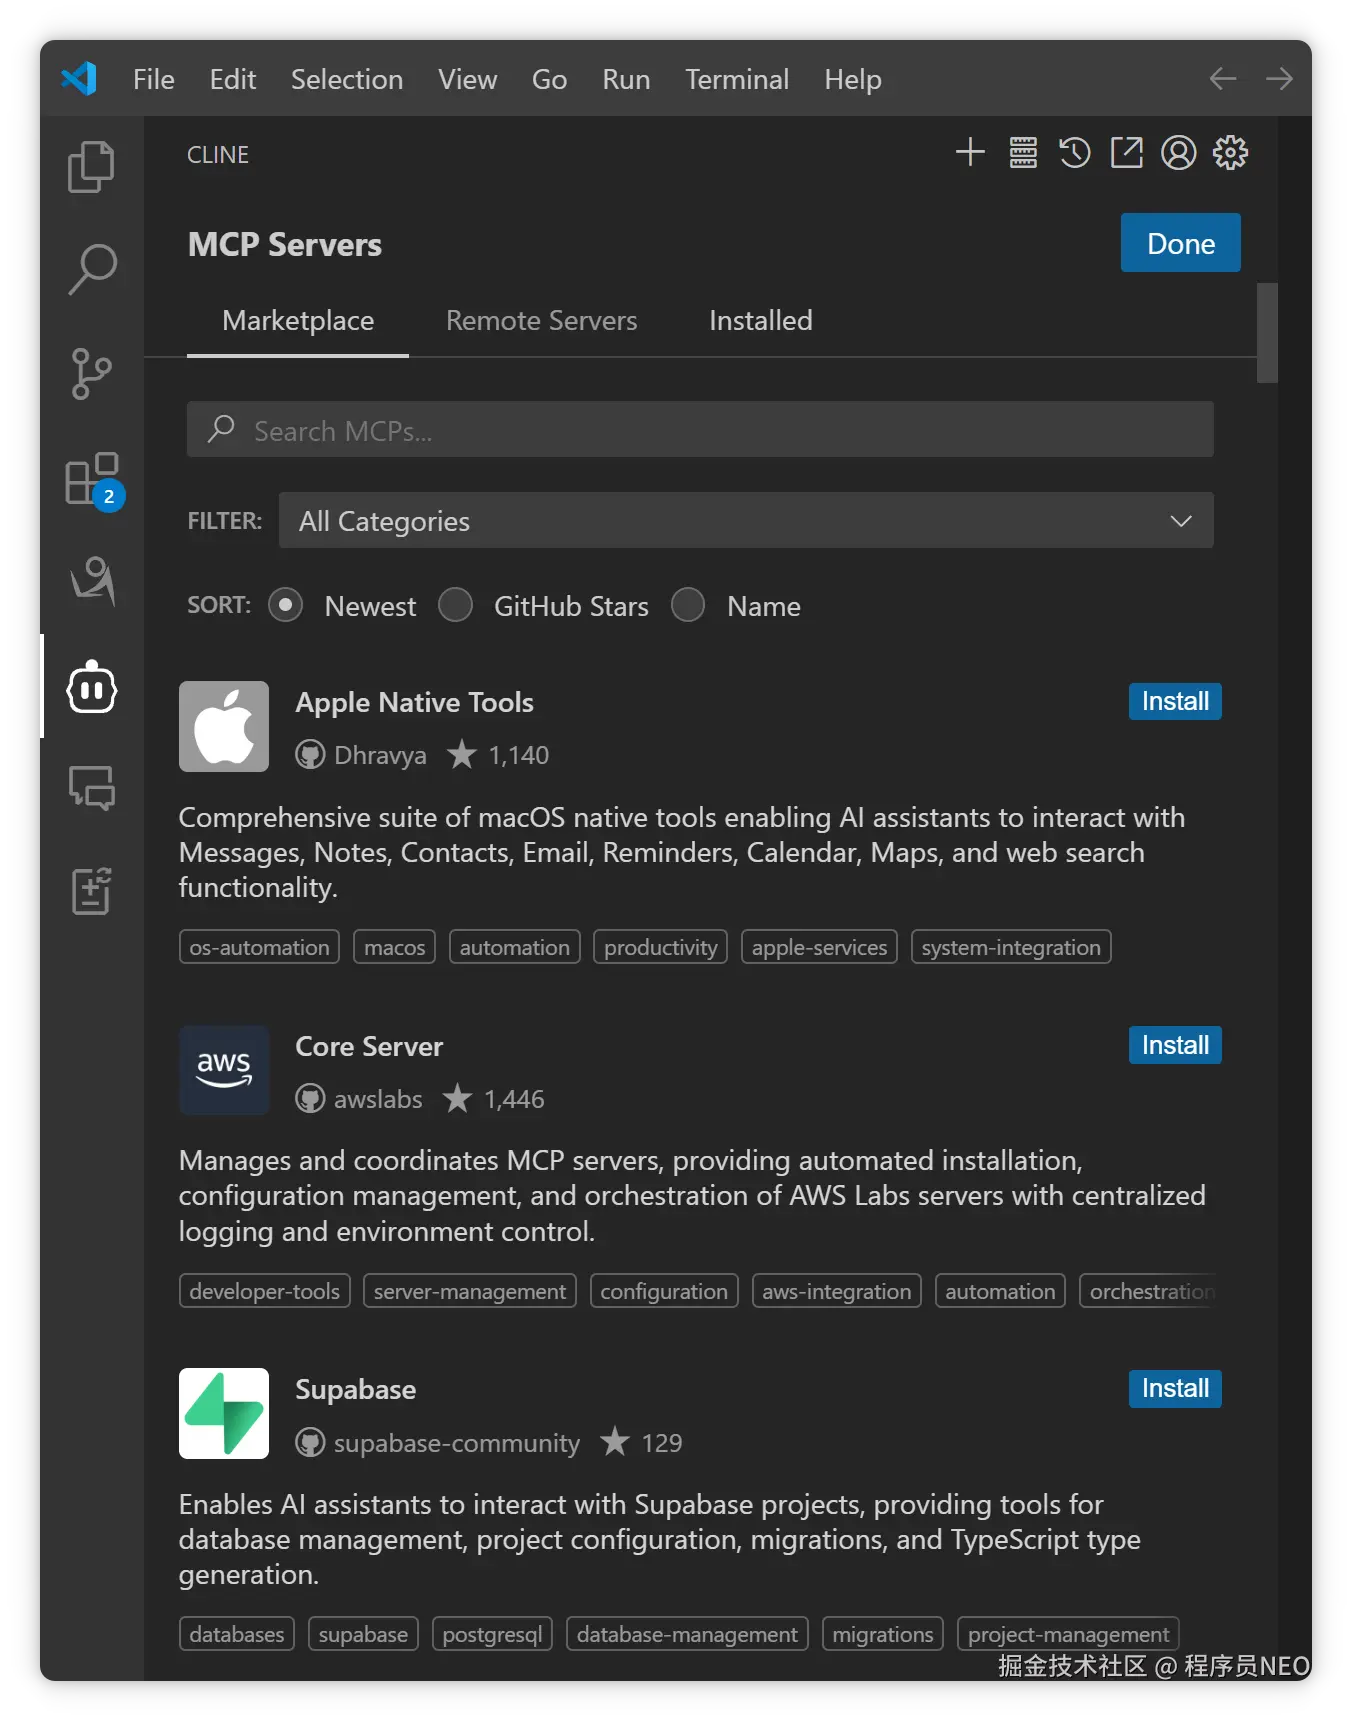Expand the All Categories filter dropdown
Image resolution: width=1352 pixels, height=1721 pixels.
click(745, 520)
